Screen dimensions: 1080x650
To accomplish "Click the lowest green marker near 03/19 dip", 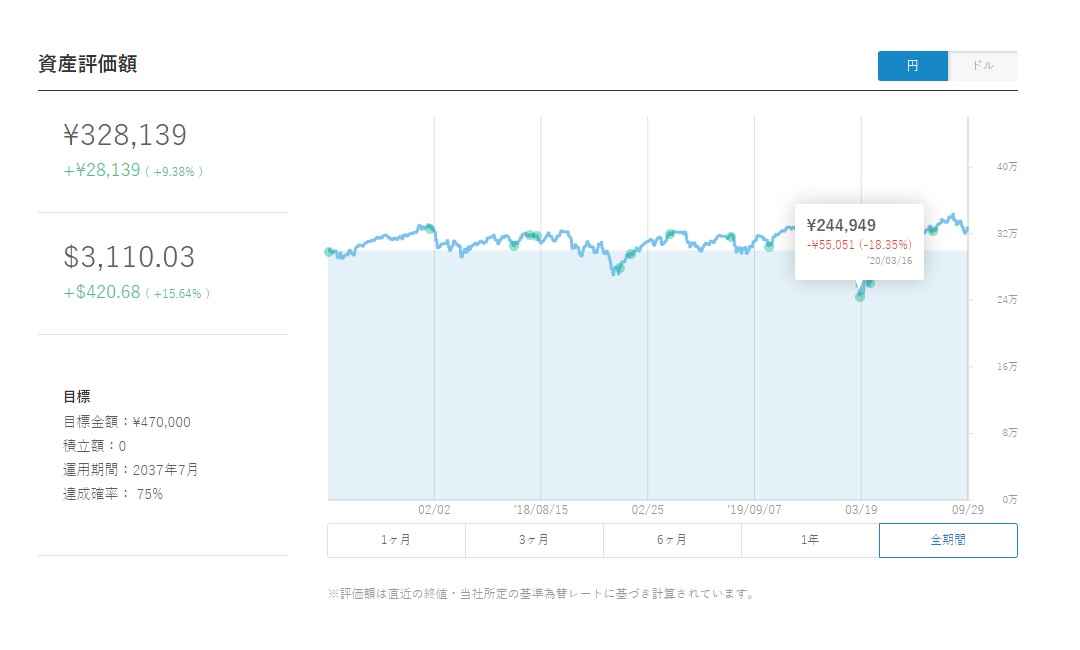I will (x=860, y=296).
